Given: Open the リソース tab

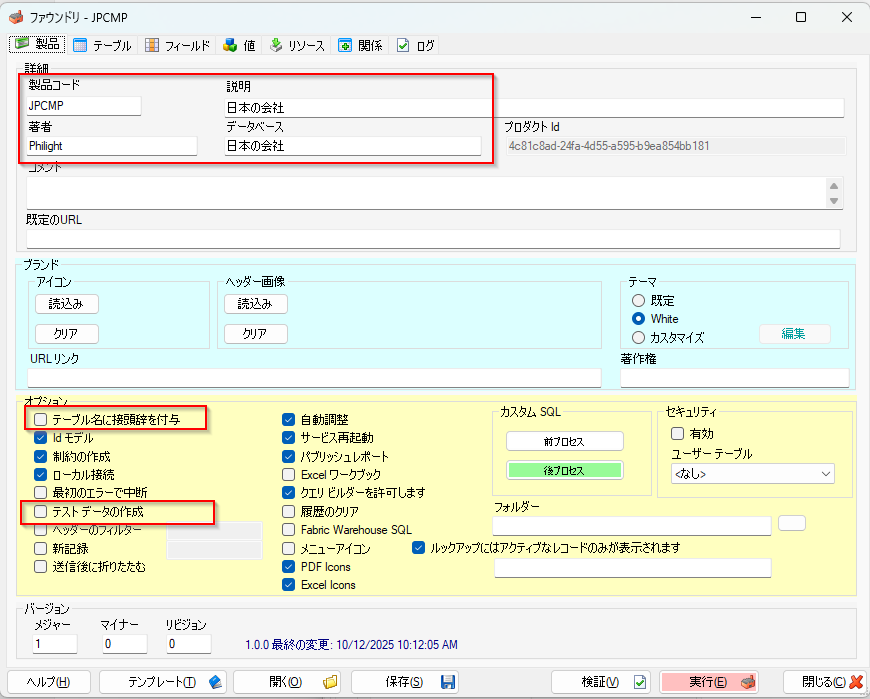Looking at the screenshot, I should 297,45.
